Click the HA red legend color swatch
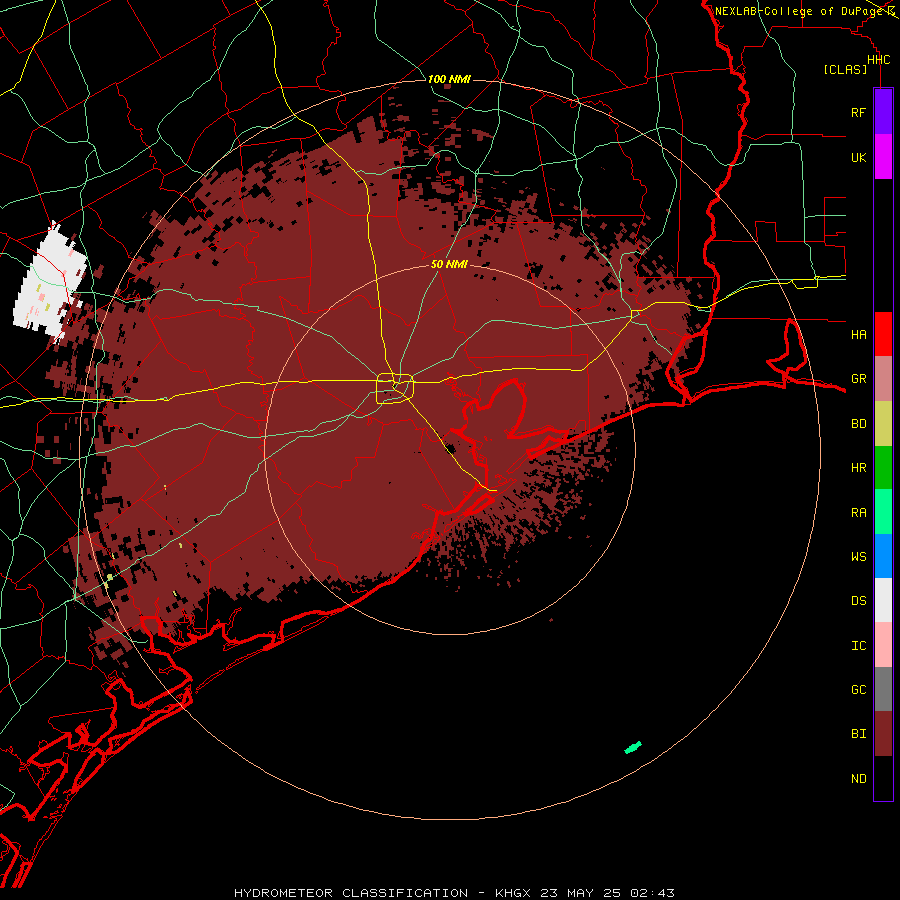 pos(883,334)
